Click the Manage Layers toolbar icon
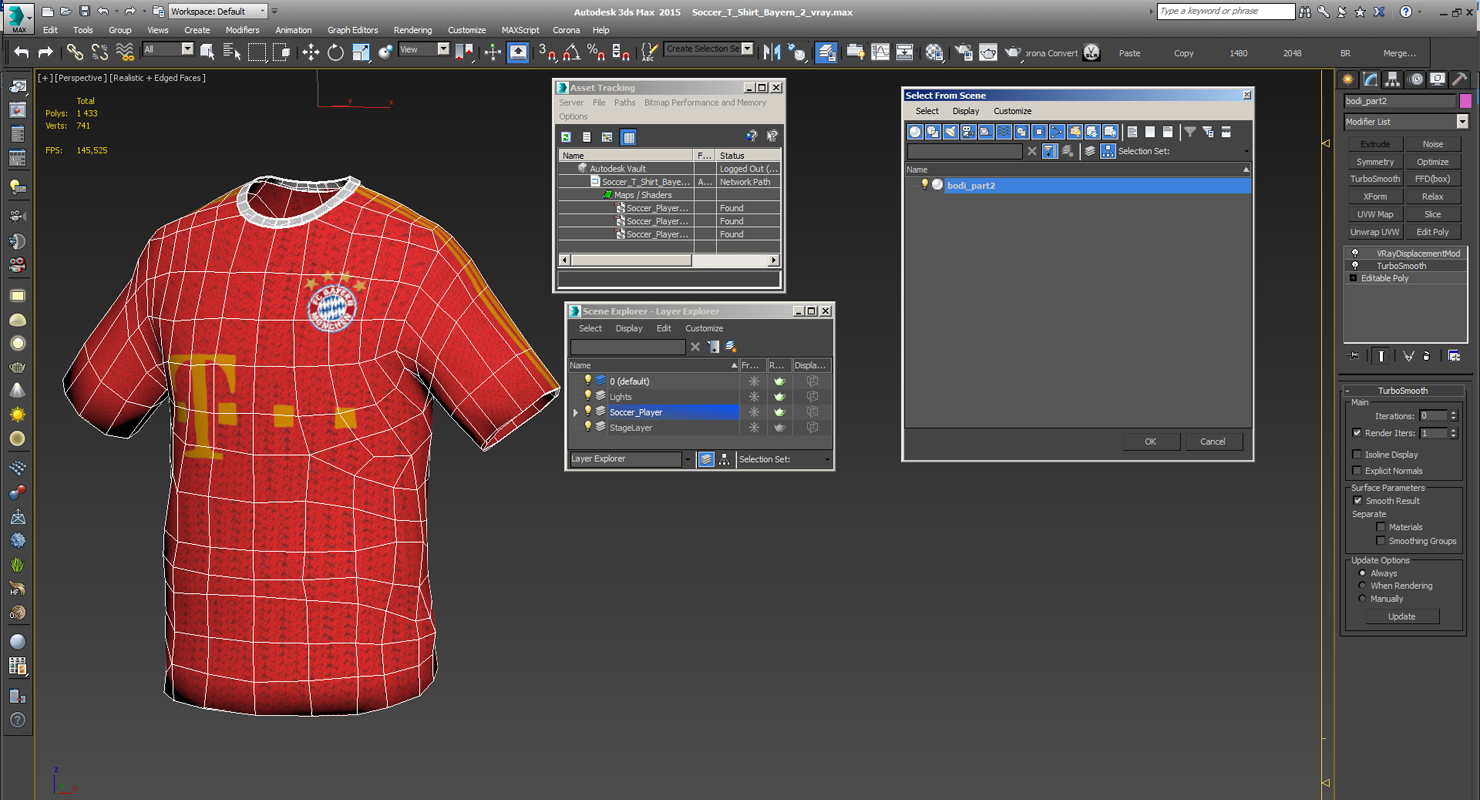 point(826,52)
